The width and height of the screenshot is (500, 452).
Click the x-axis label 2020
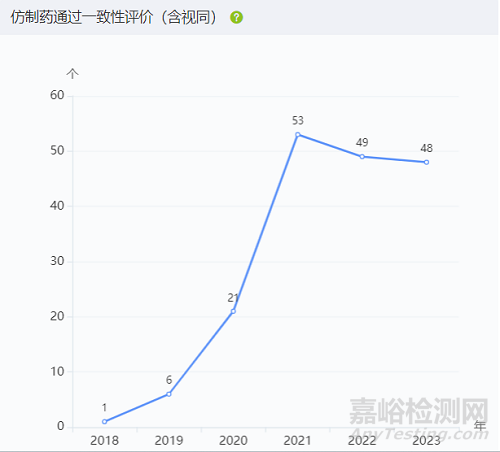pos(233,440)
